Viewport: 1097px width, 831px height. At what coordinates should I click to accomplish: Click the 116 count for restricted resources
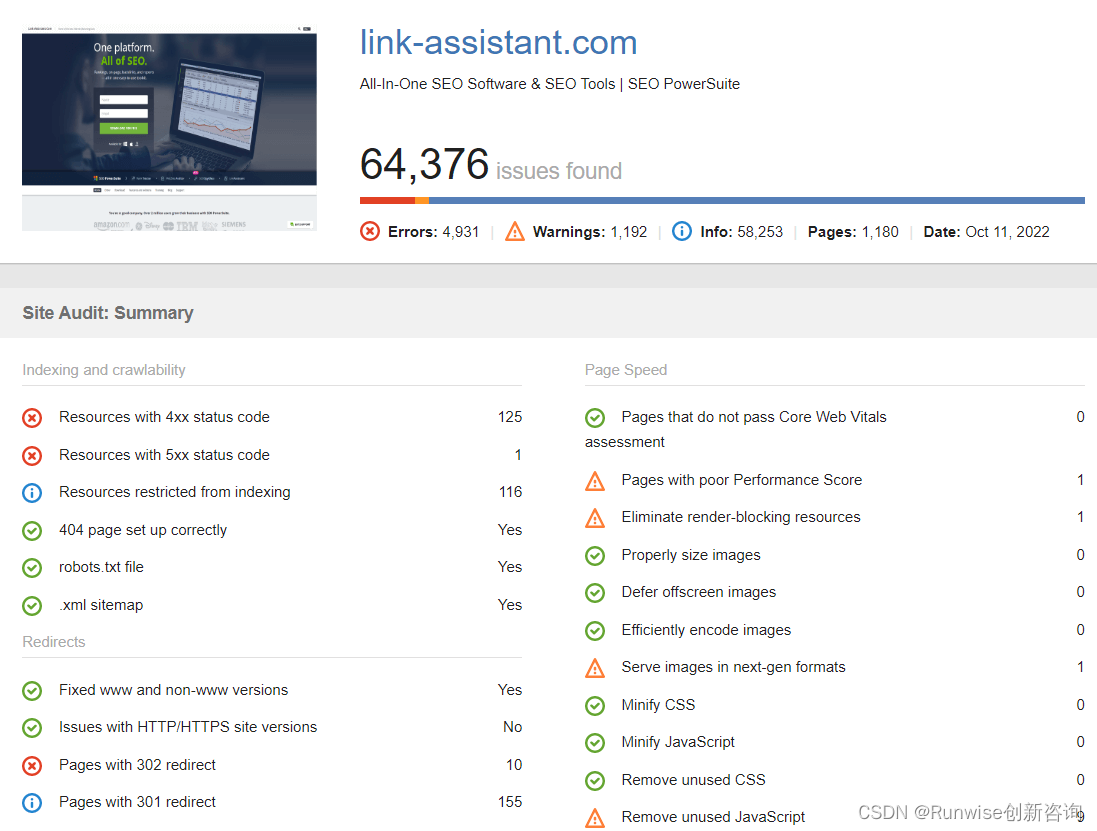coord(510,492)
